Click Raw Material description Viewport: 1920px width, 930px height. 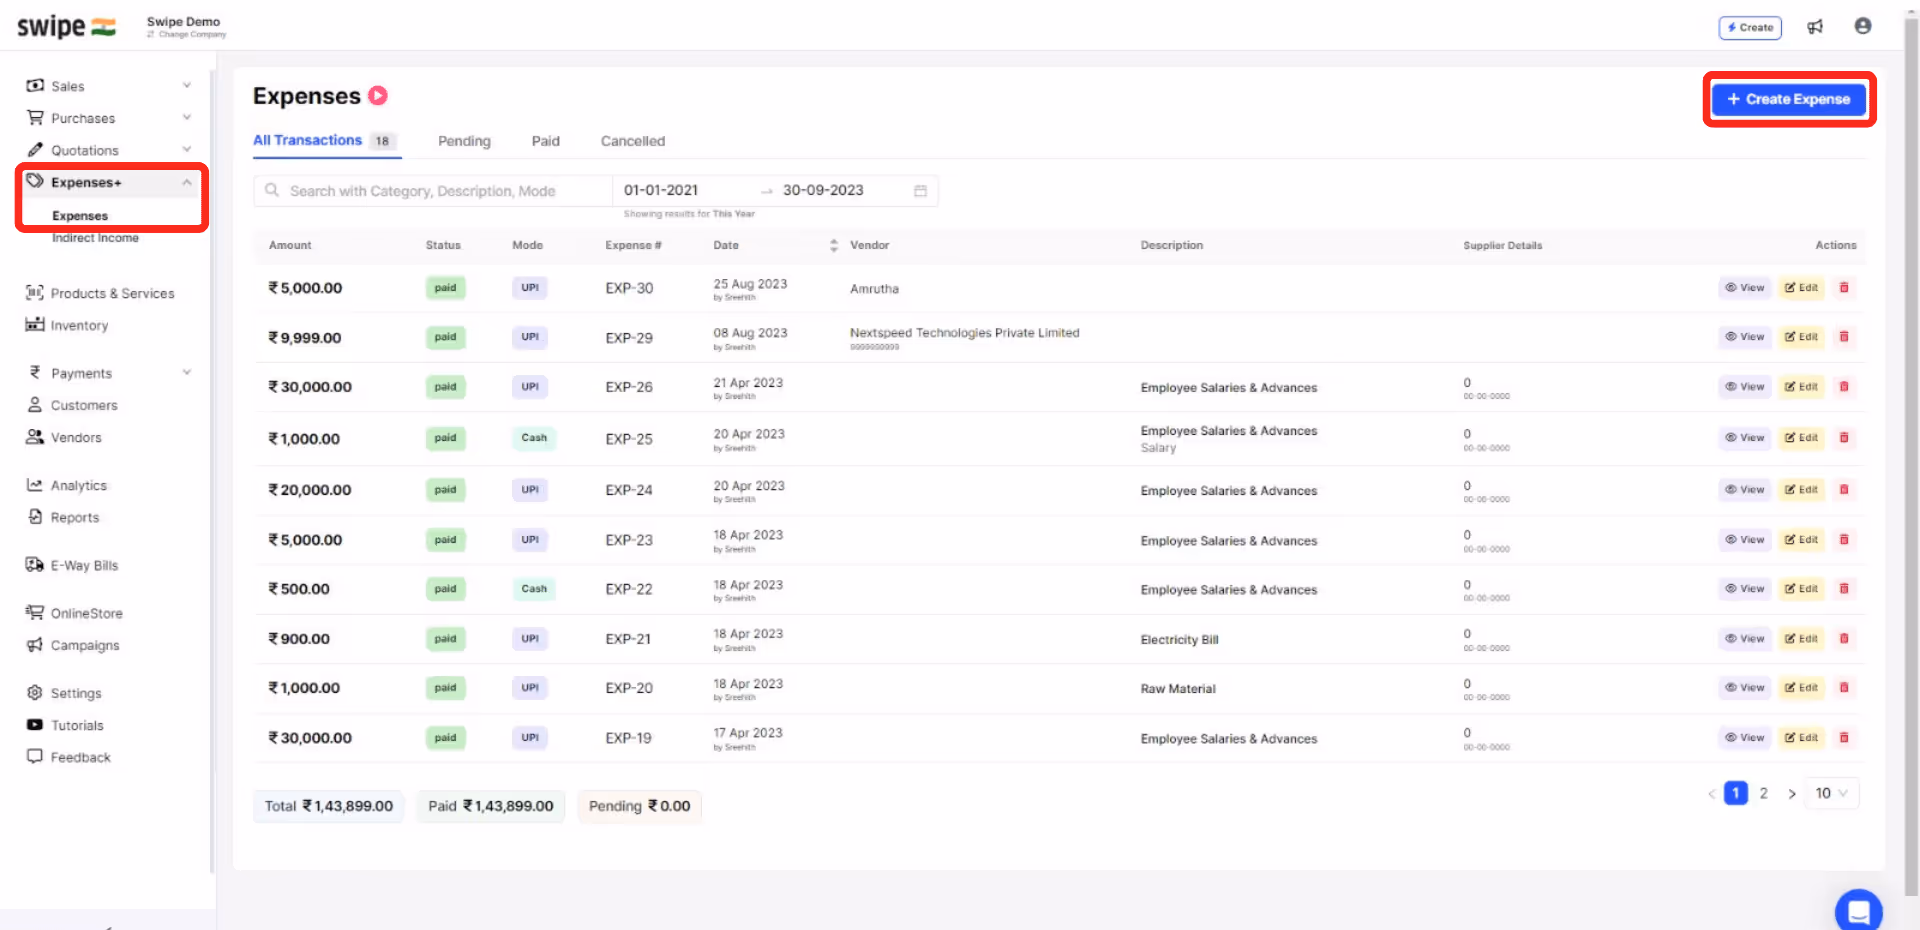coord(1178,689)
